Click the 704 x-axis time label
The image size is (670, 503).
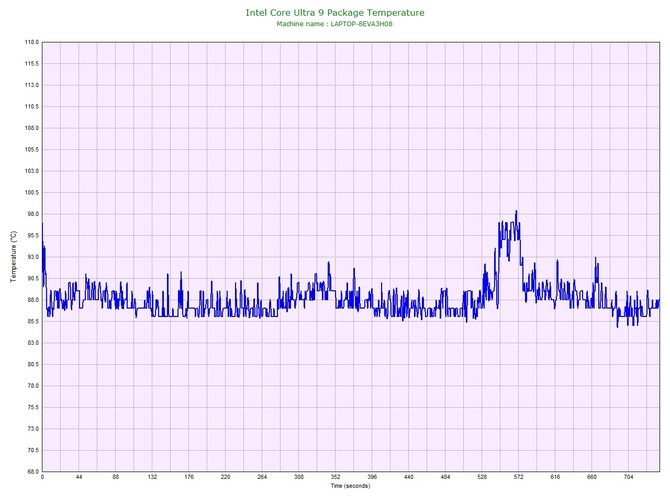click(x=629, y=477)
